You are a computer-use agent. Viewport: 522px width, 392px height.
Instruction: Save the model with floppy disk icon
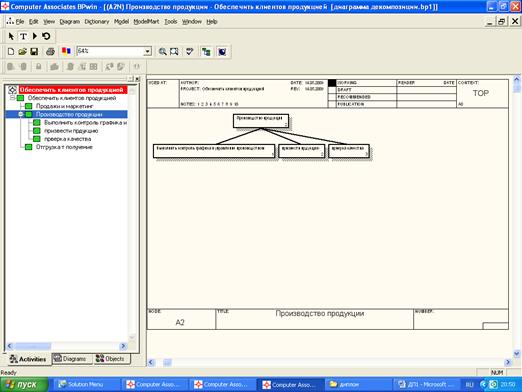(34, 51)
